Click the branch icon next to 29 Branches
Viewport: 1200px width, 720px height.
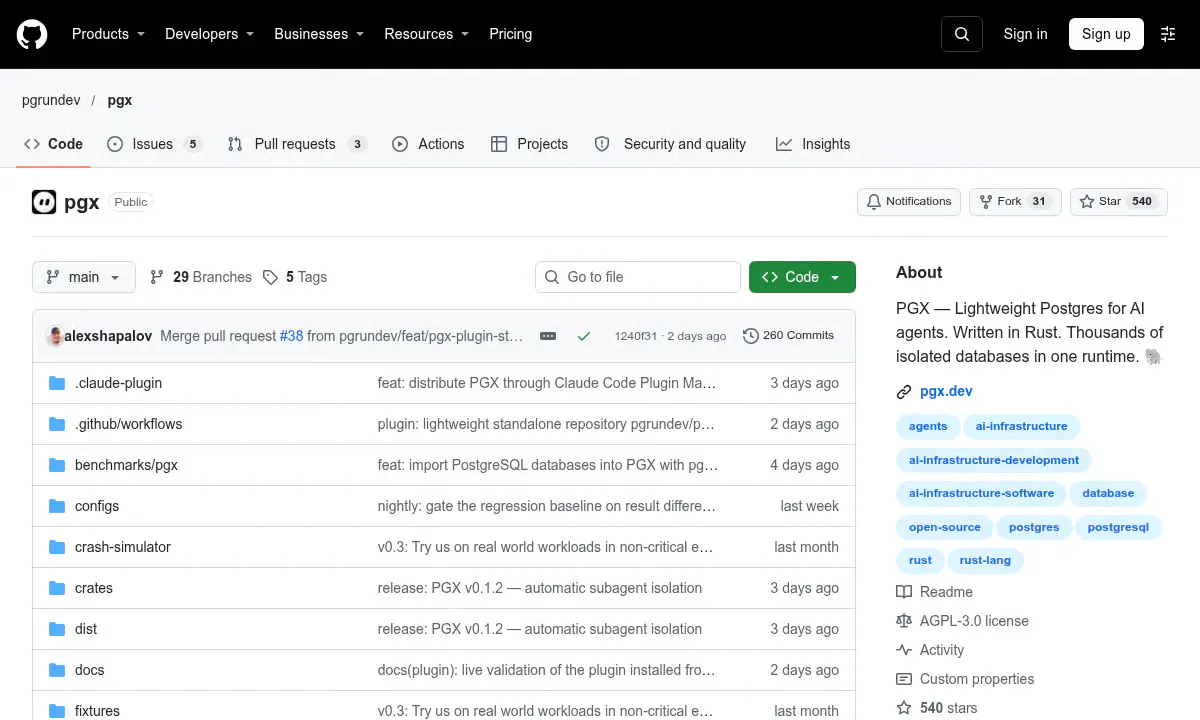point(157,277)
